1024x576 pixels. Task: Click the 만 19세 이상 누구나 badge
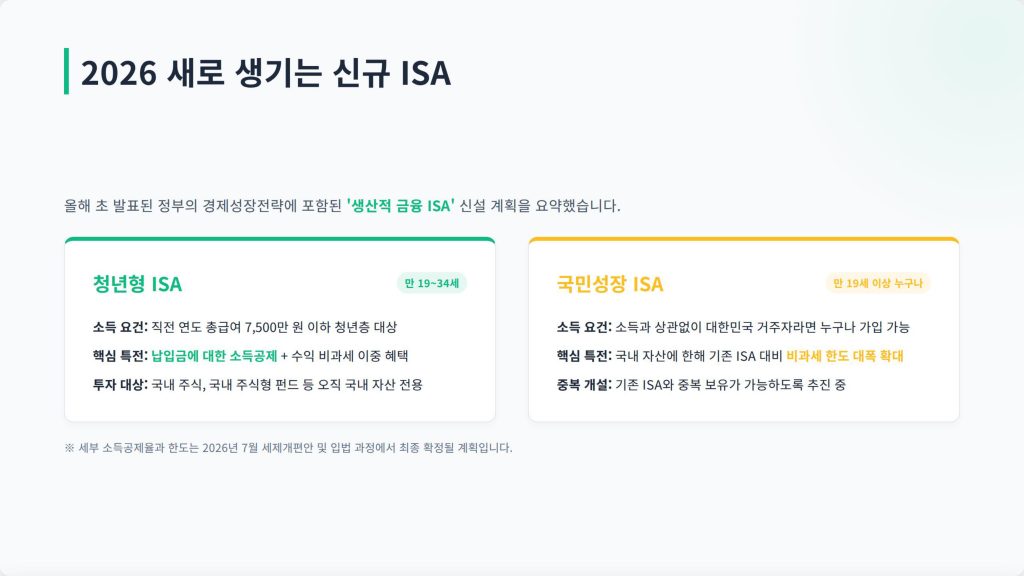point(878,283)
